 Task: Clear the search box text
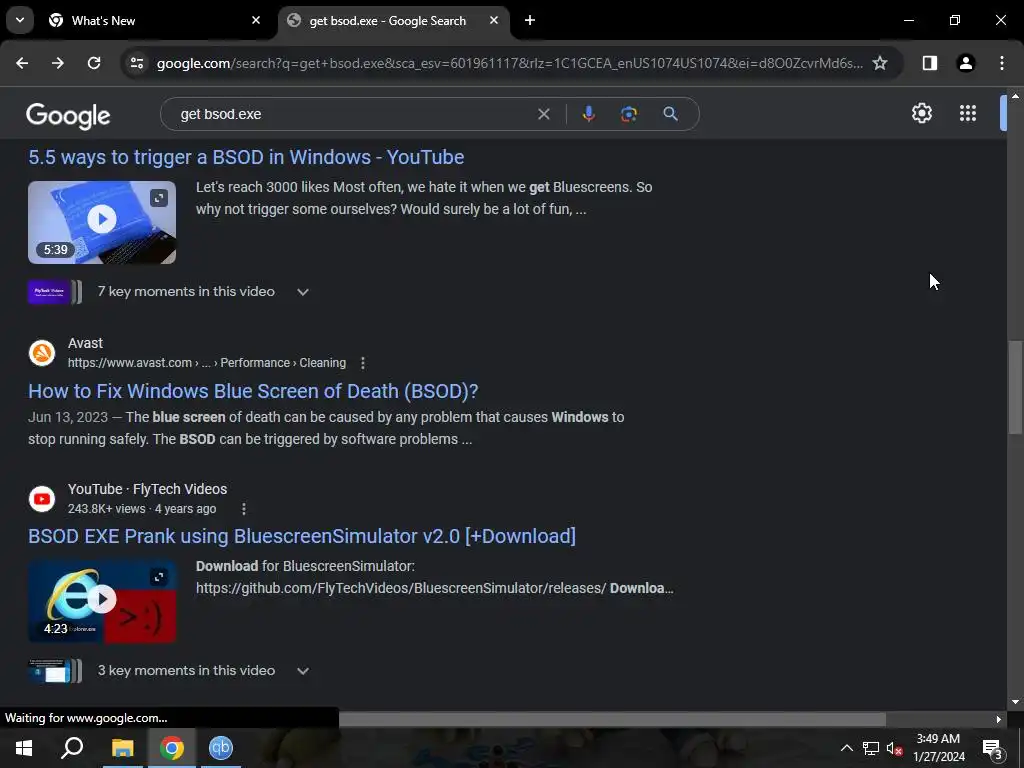pyautogui.click(x=543, y=114)
